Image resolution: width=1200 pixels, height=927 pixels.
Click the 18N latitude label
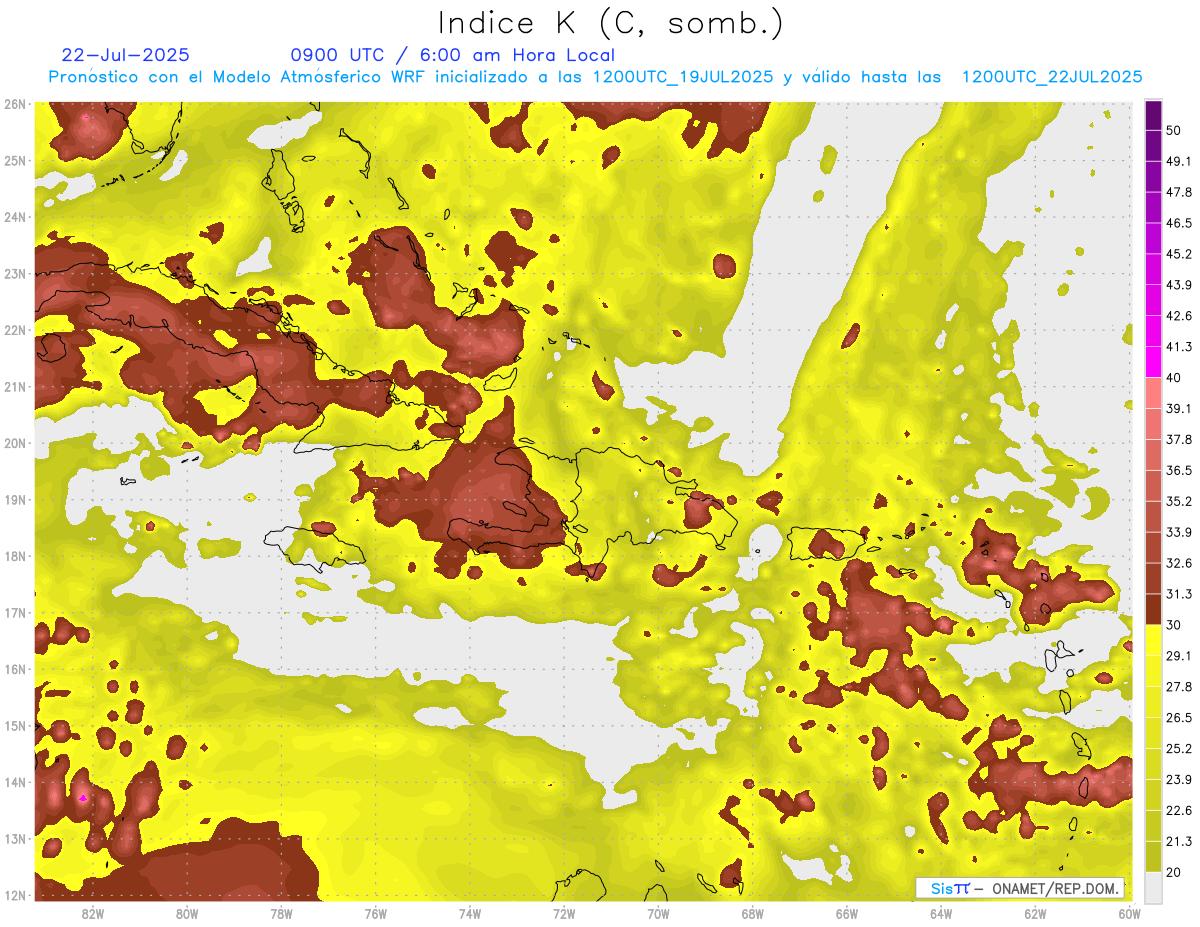[x=14, y=555]
